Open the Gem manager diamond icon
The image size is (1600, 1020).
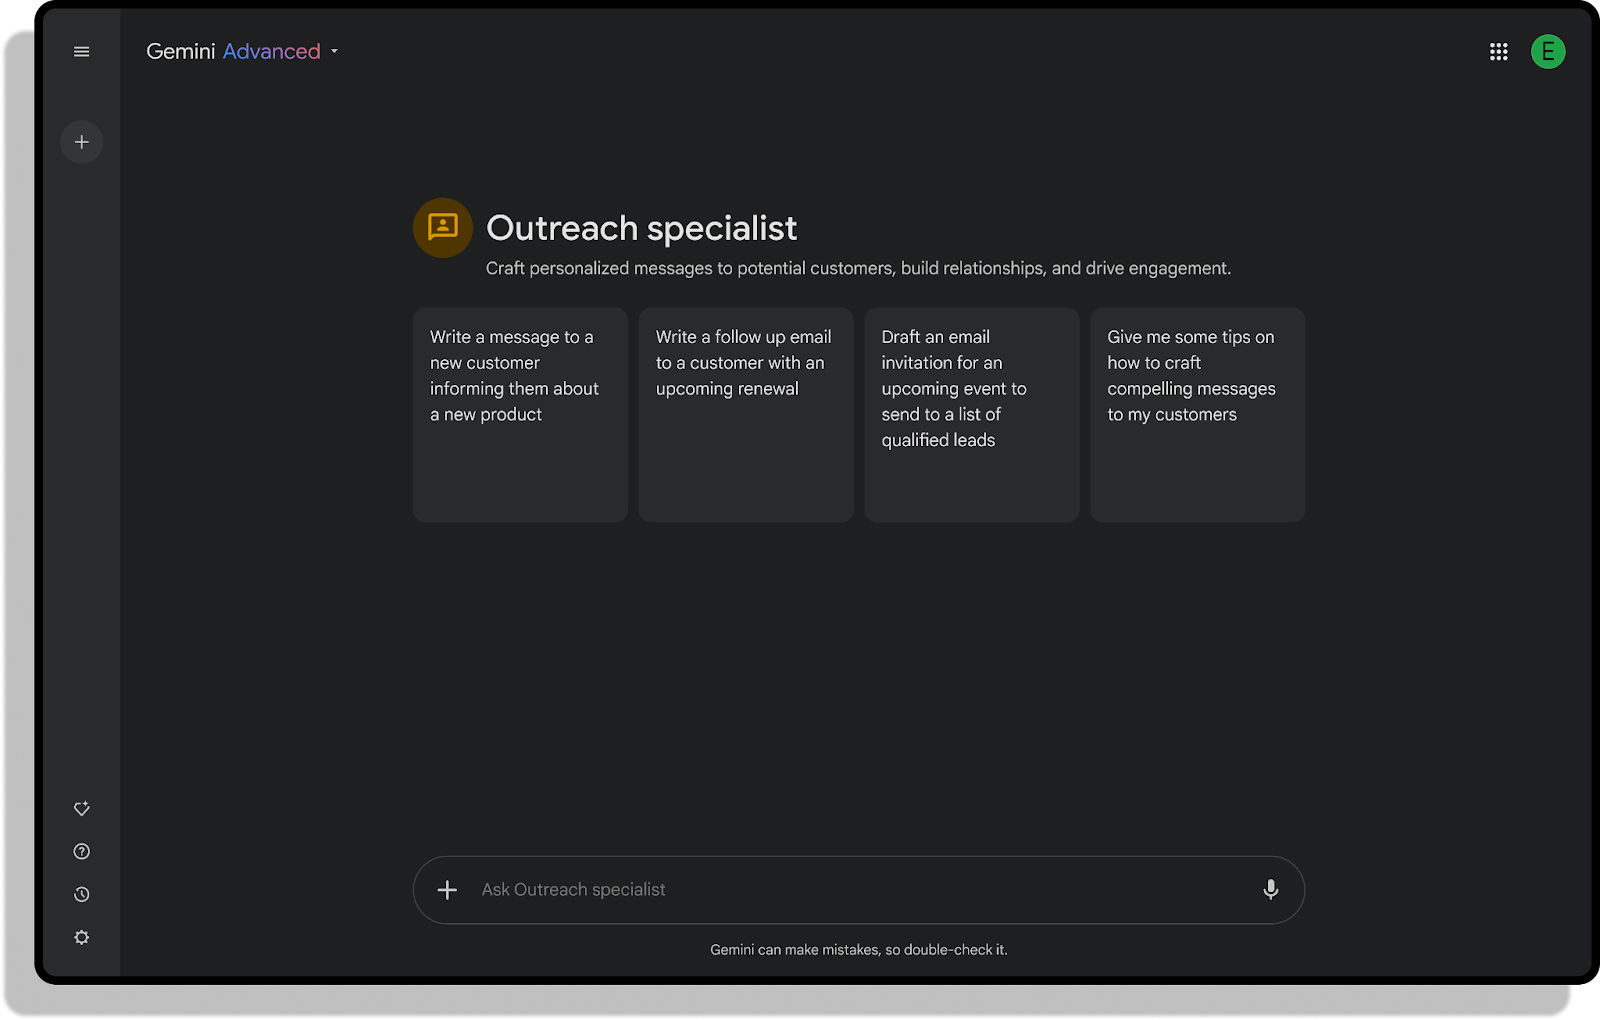(82, 808)
